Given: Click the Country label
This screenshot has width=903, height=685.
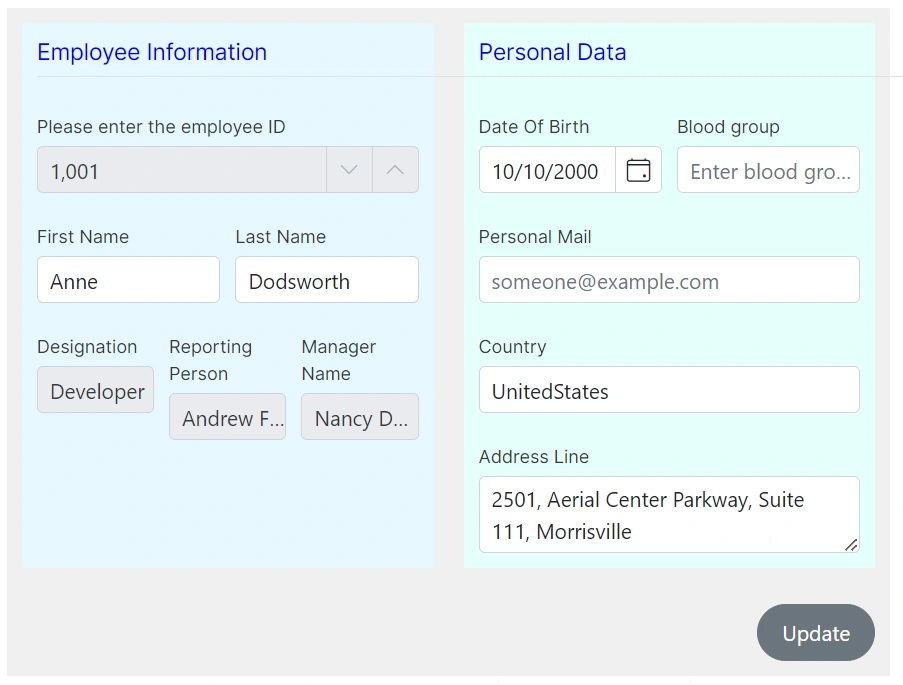Looking at the screenshot, I should coord(513,347).
